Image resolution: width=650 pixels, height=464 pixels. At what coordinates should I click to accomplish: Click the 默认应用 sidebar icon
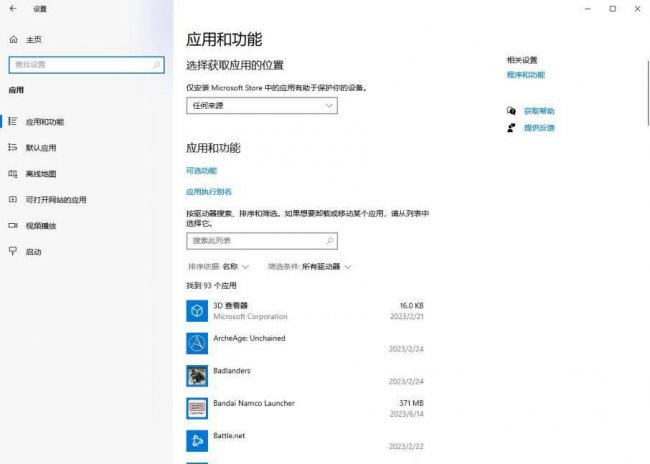coord(13,147)
